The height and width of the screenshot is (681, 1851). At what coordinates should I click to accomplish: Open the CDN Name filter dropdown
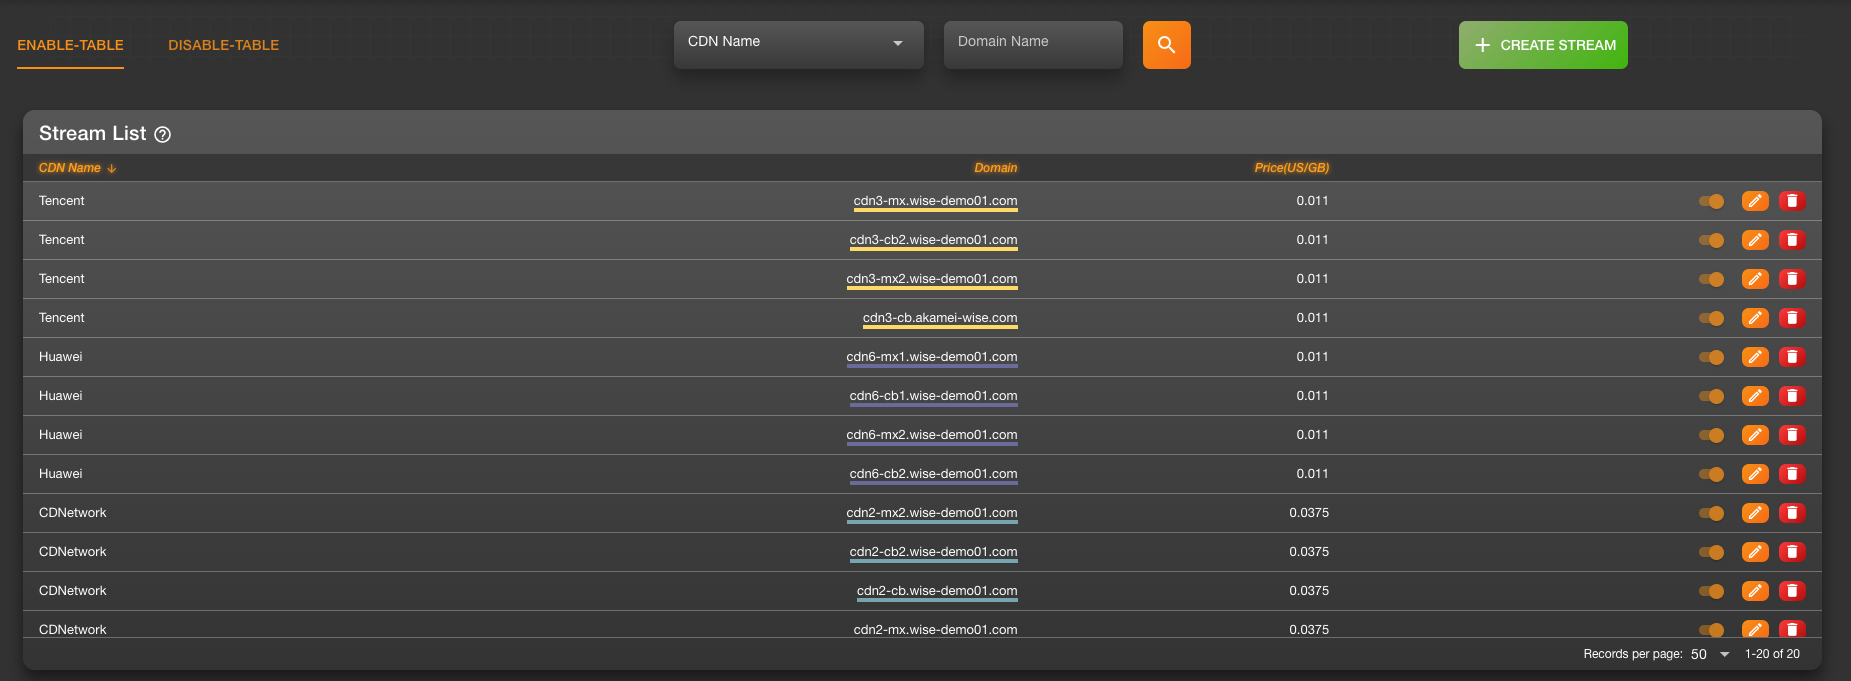[798, 45]
